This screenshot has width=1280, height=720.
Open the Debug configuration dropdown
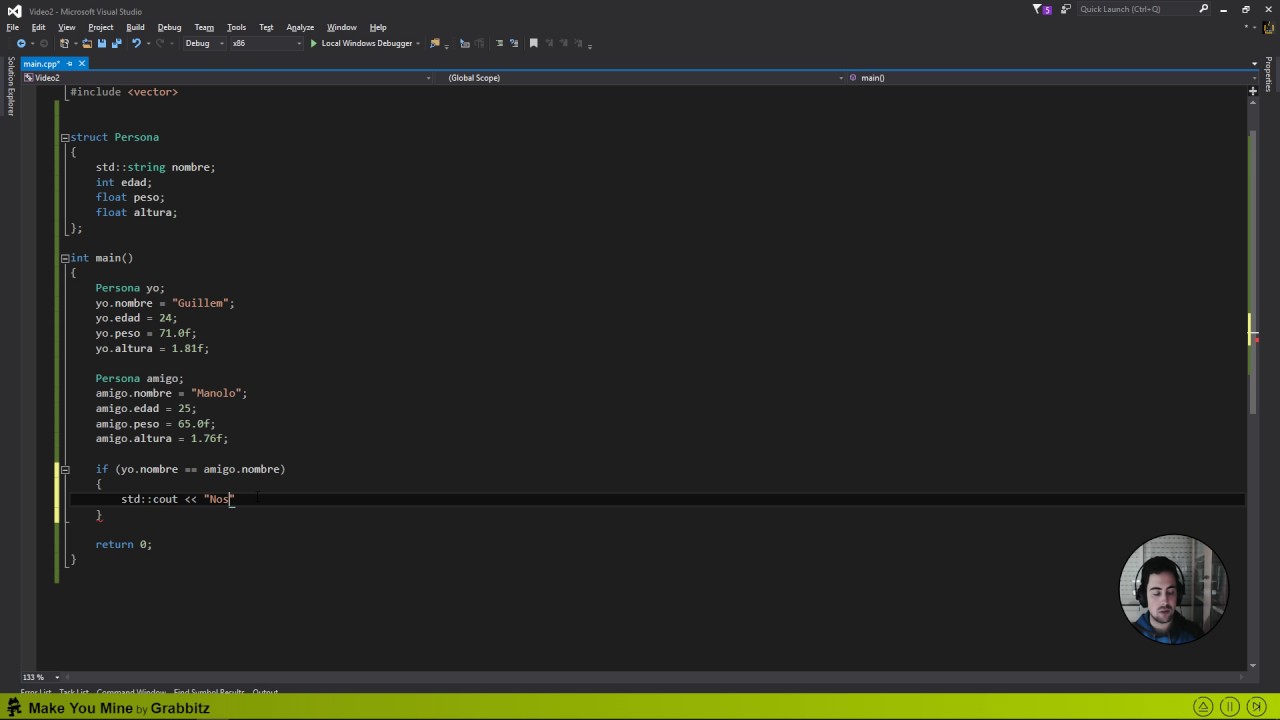pyautogui.click(x=204, y=43)
